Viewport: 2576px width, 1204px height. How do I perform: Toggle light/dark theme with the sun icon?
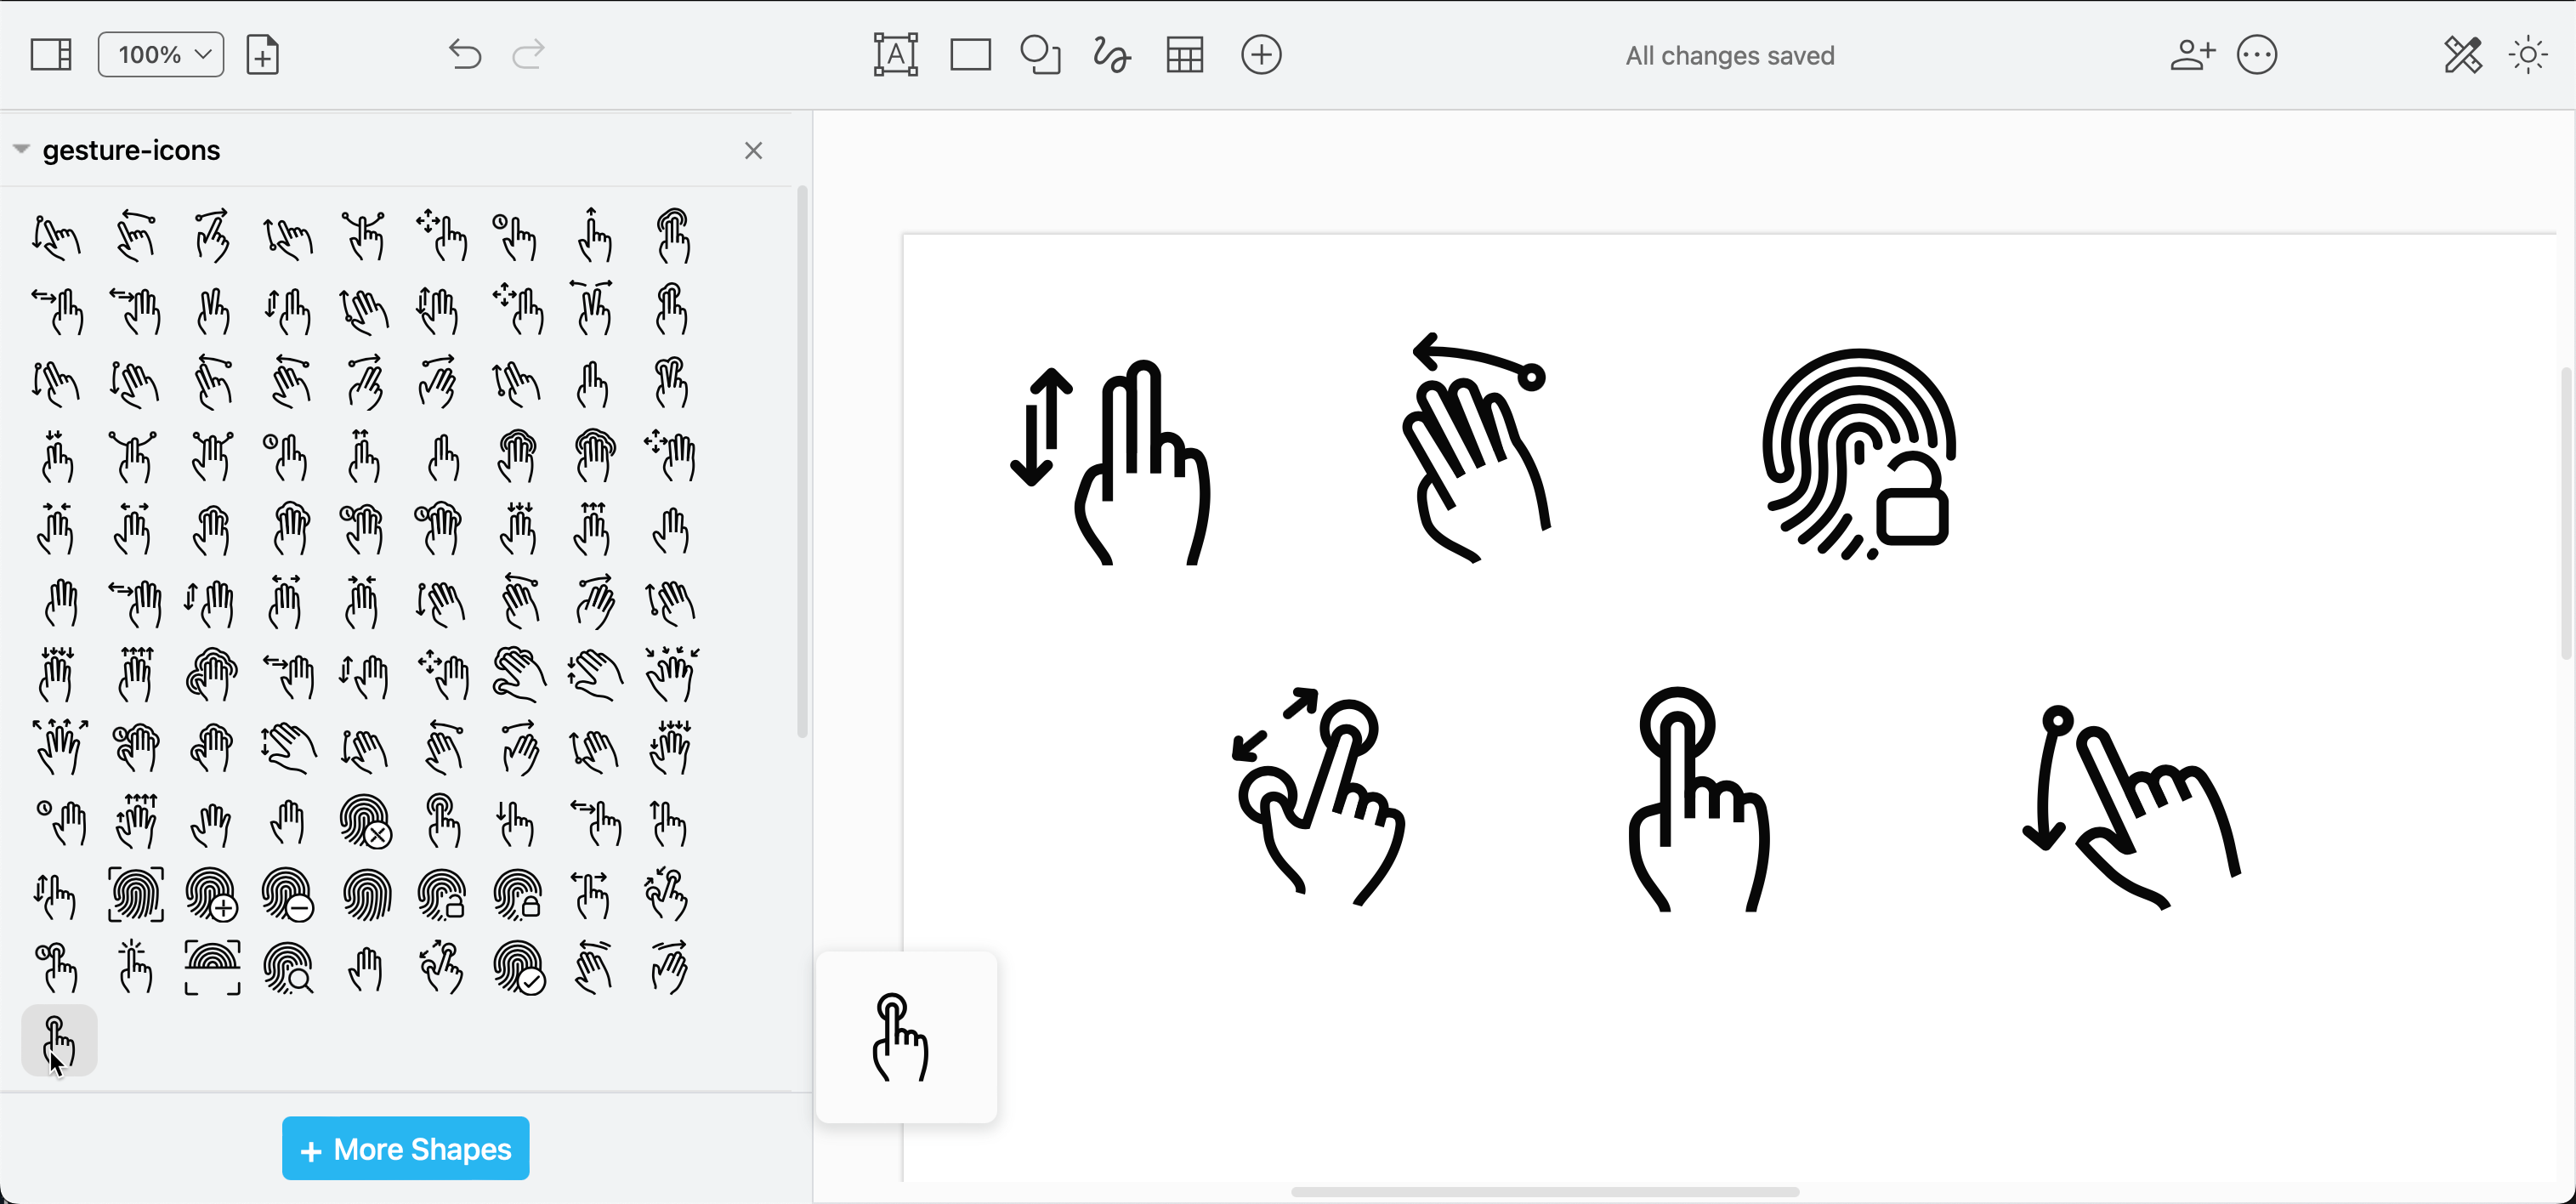click(x=2527, y=55)
